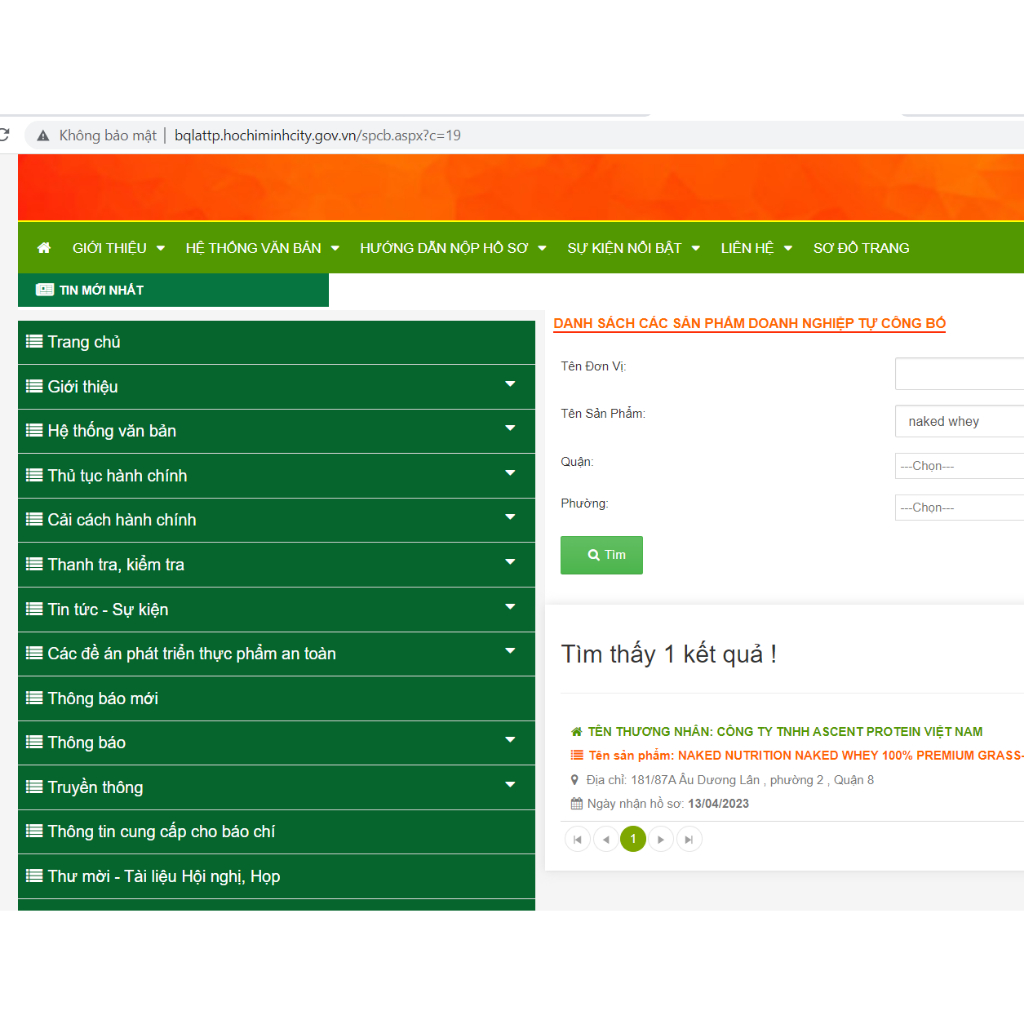
Task: Click the green 'Tìm' search button
Action: 601,555
